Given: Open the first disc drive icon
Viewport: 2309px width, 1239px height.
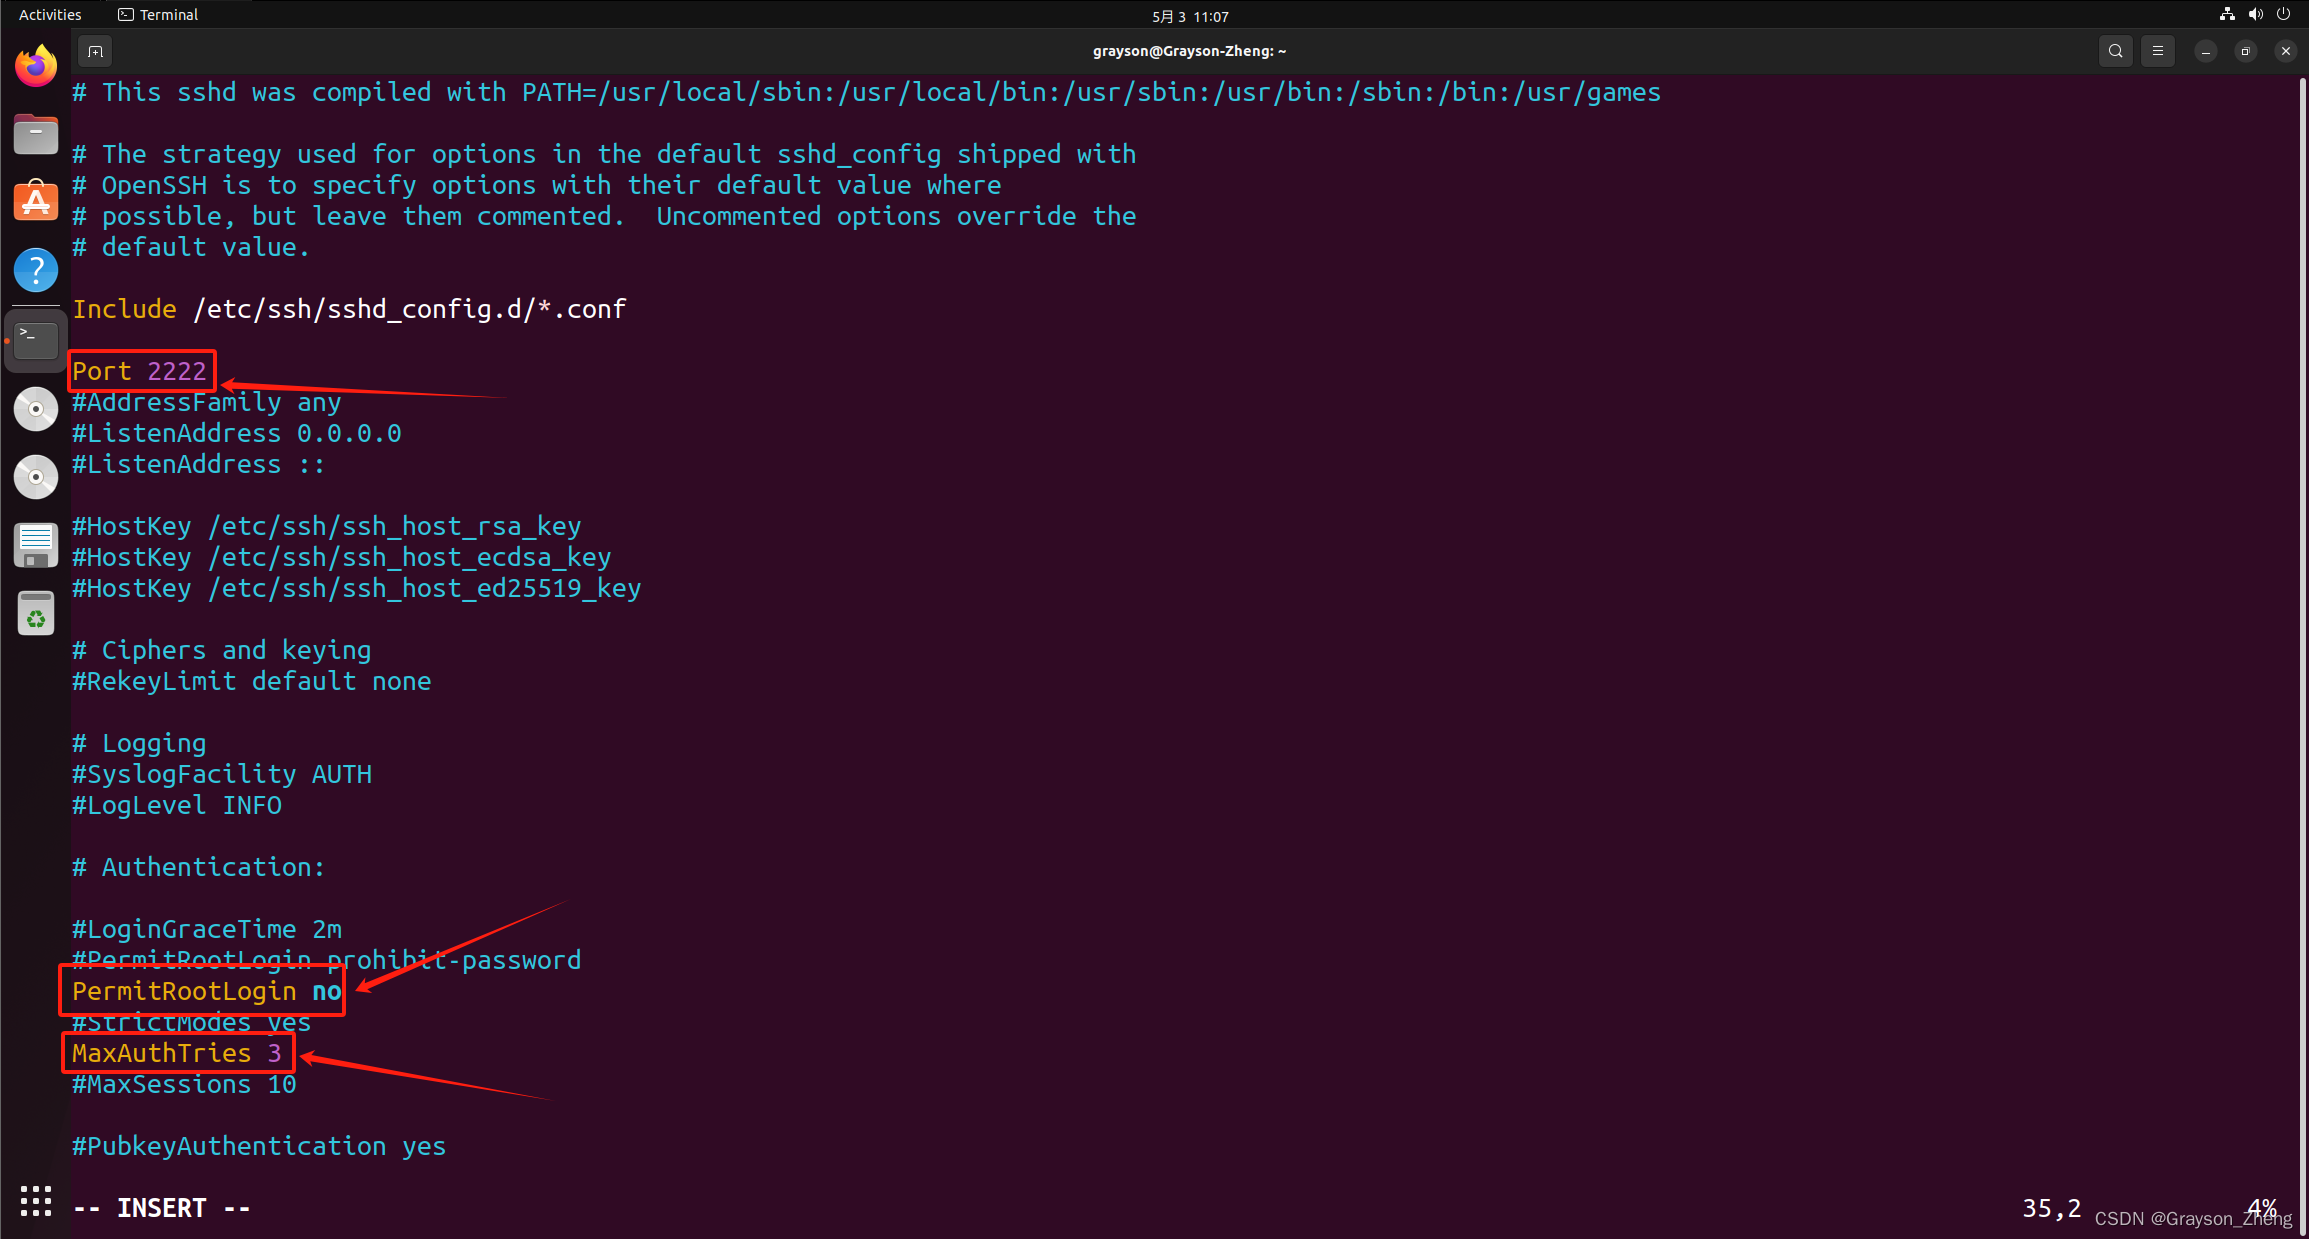Looking at the screenshot, I should coord(36,409).
